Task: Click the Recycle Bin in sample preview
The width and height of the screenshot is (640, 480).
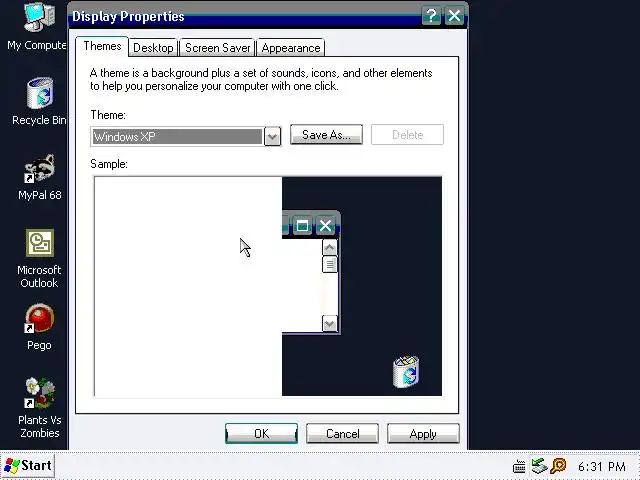Action: [406, 371]
